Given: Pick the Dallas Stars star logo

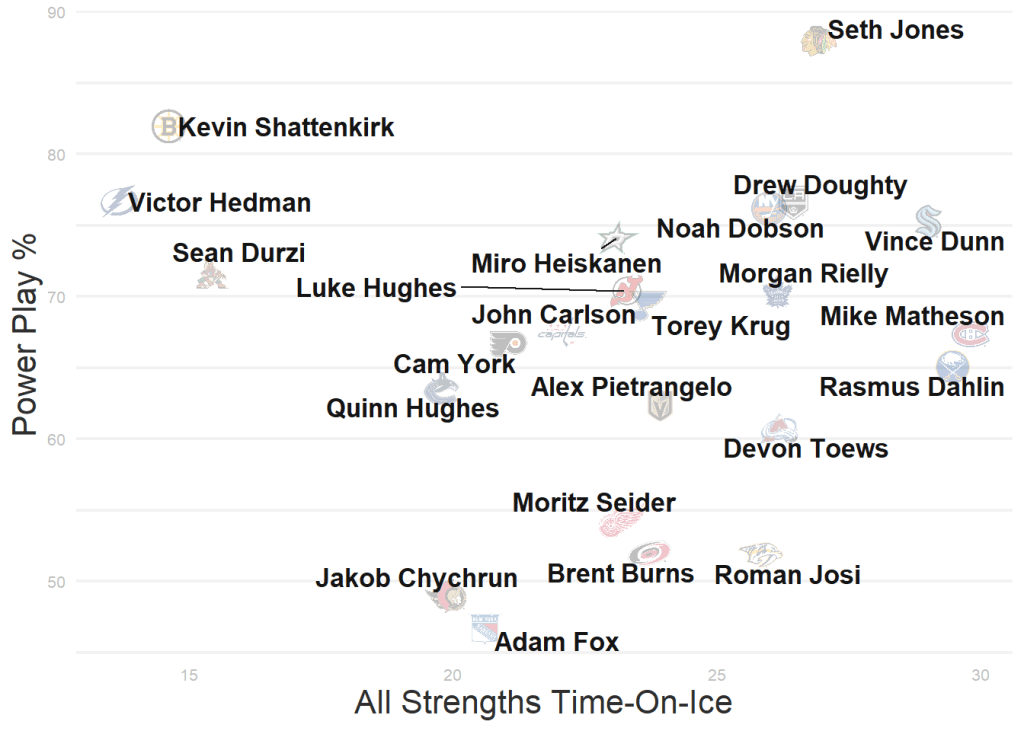Looking at the screenshot, I should coord(617,238).
